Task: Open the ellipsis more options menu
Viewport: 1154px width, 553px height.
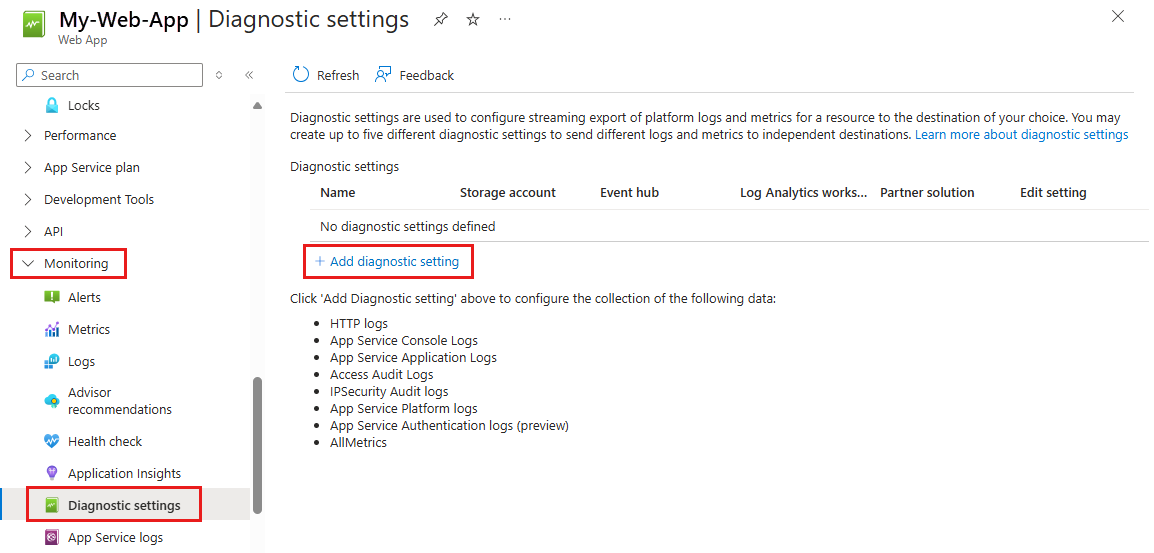Action: pos(505,20)
